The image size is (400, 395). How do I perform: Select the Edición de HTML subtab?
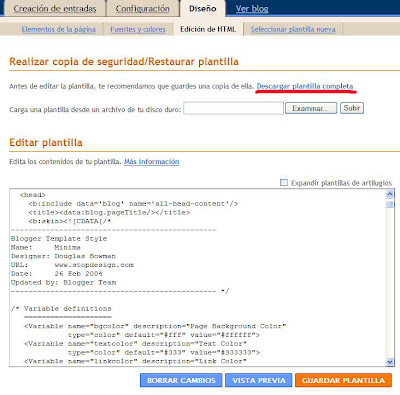point(208,29)
